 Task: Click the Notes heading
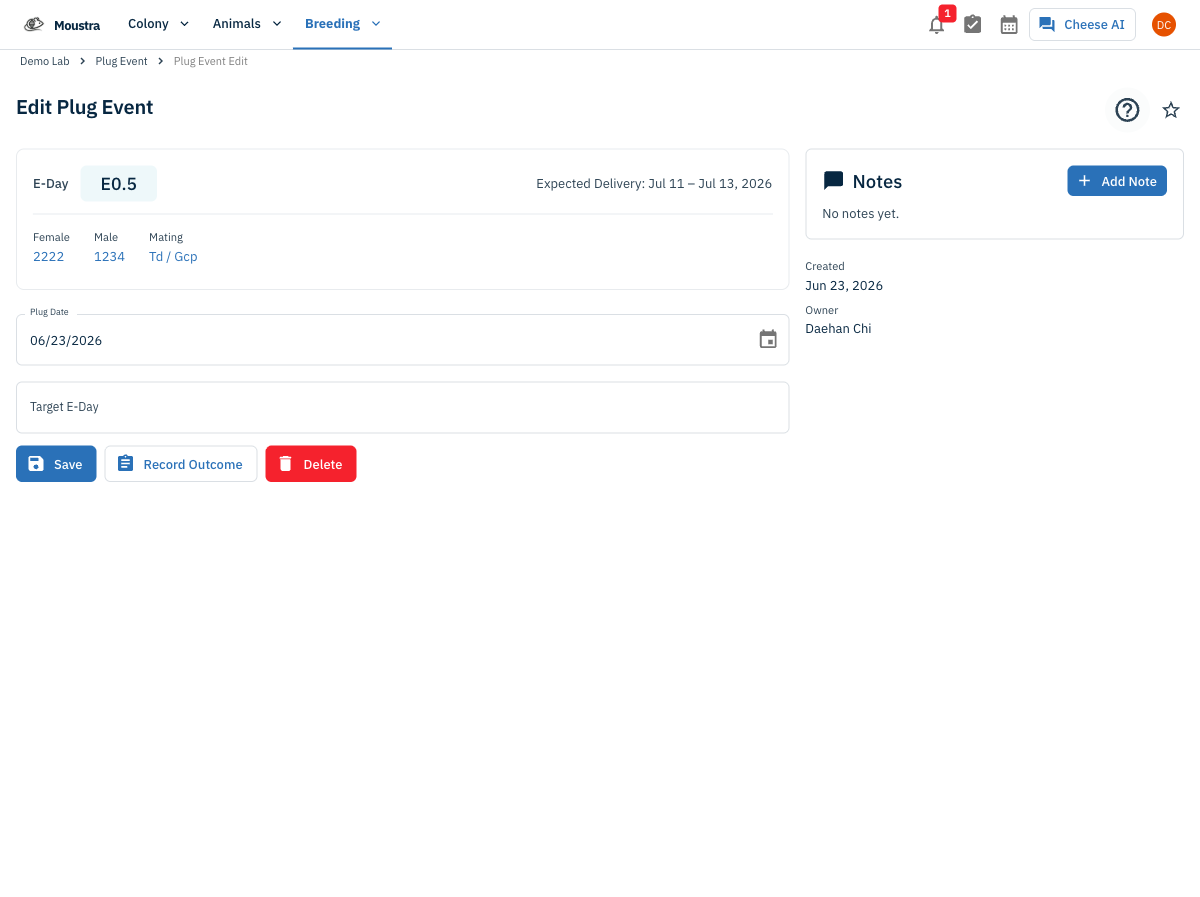pyautogui.click(x=877, y=181)
